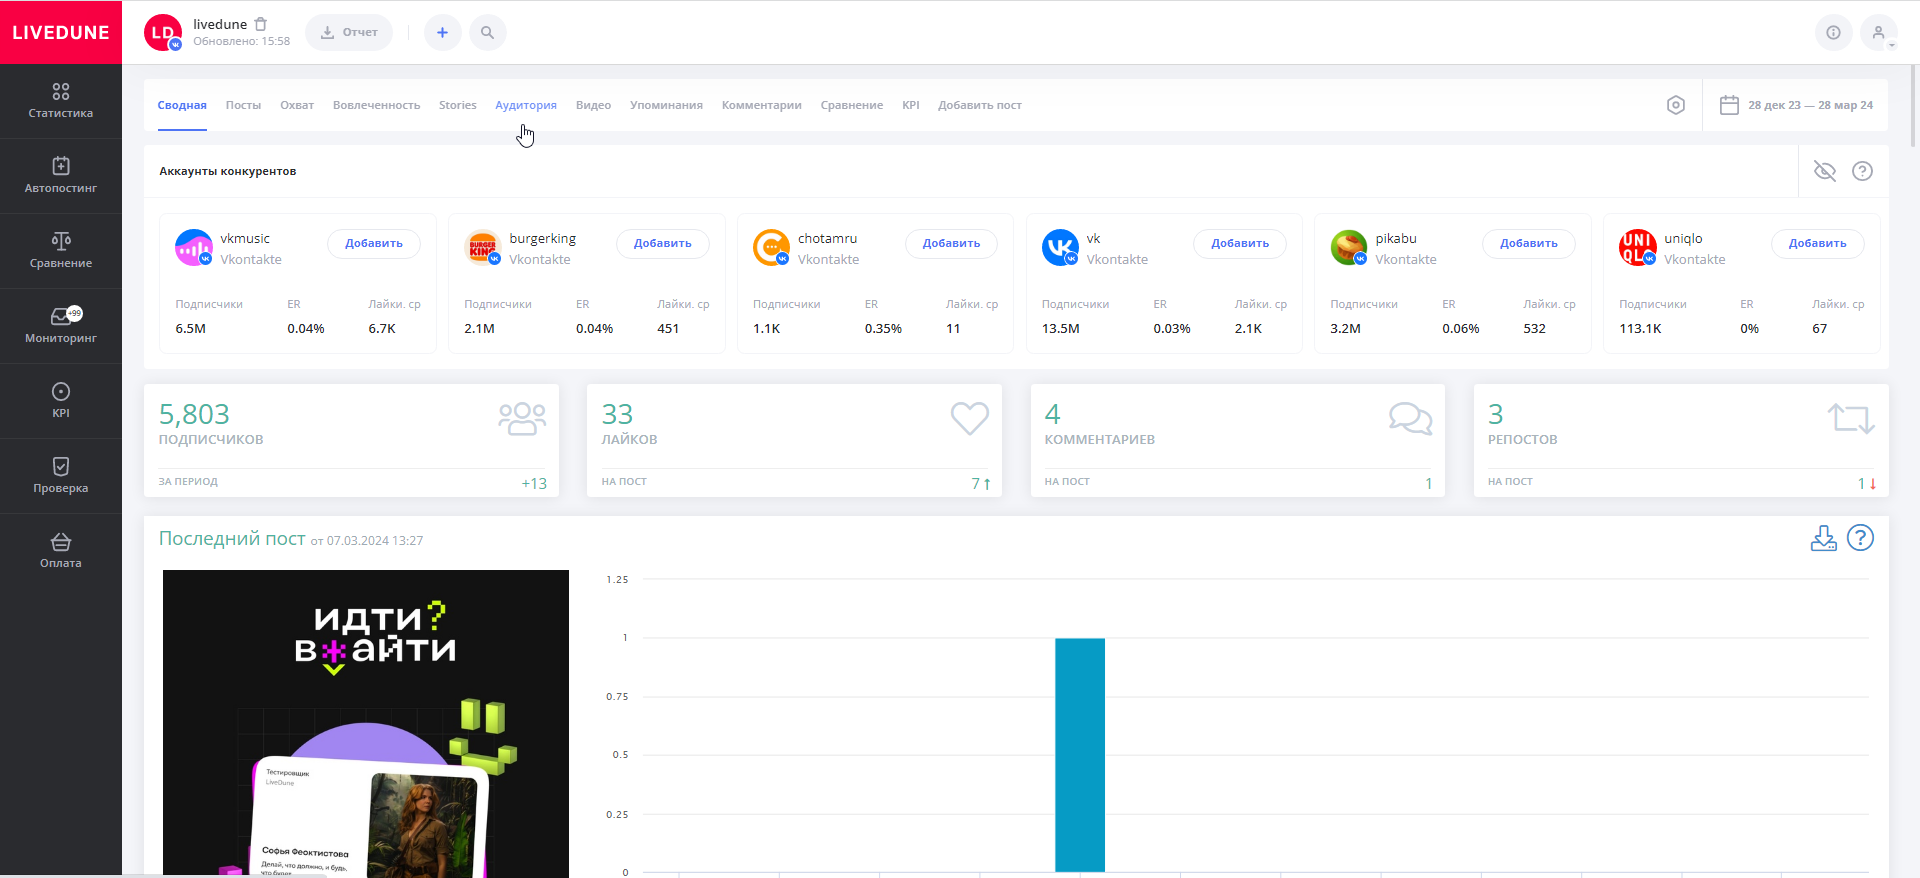Image resolution: width=1920 pixels, height=878 pixels.
Task: Add chotamru with Добавить button
Action: (x=951, y=244)
